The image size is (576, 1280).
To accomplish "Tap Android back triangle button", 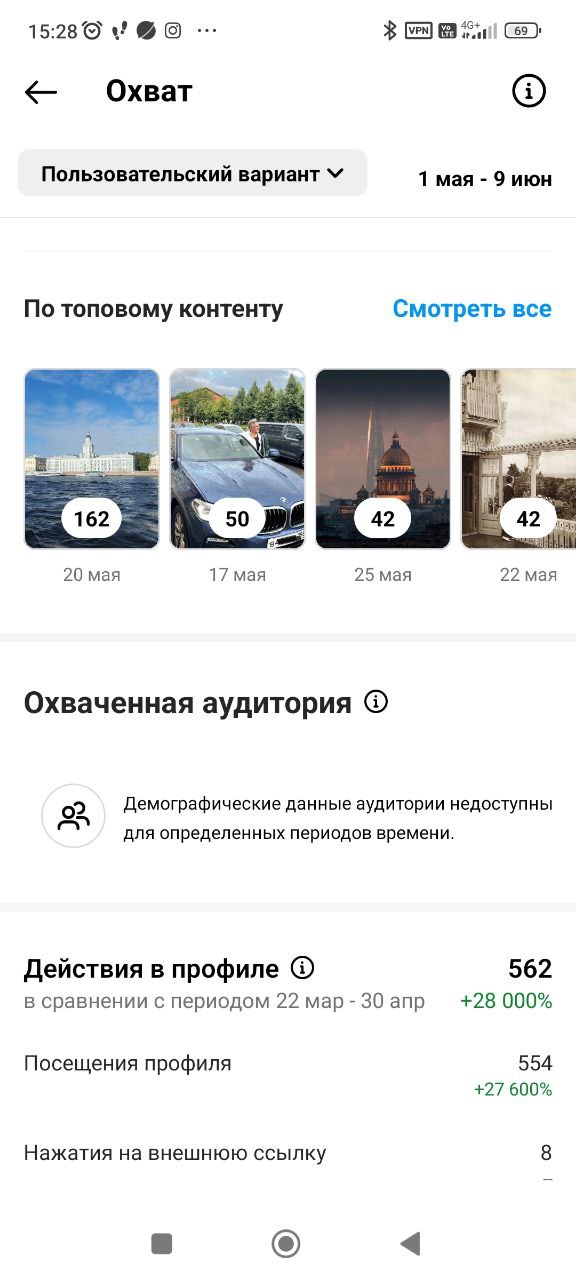I will pos(410,1243).
